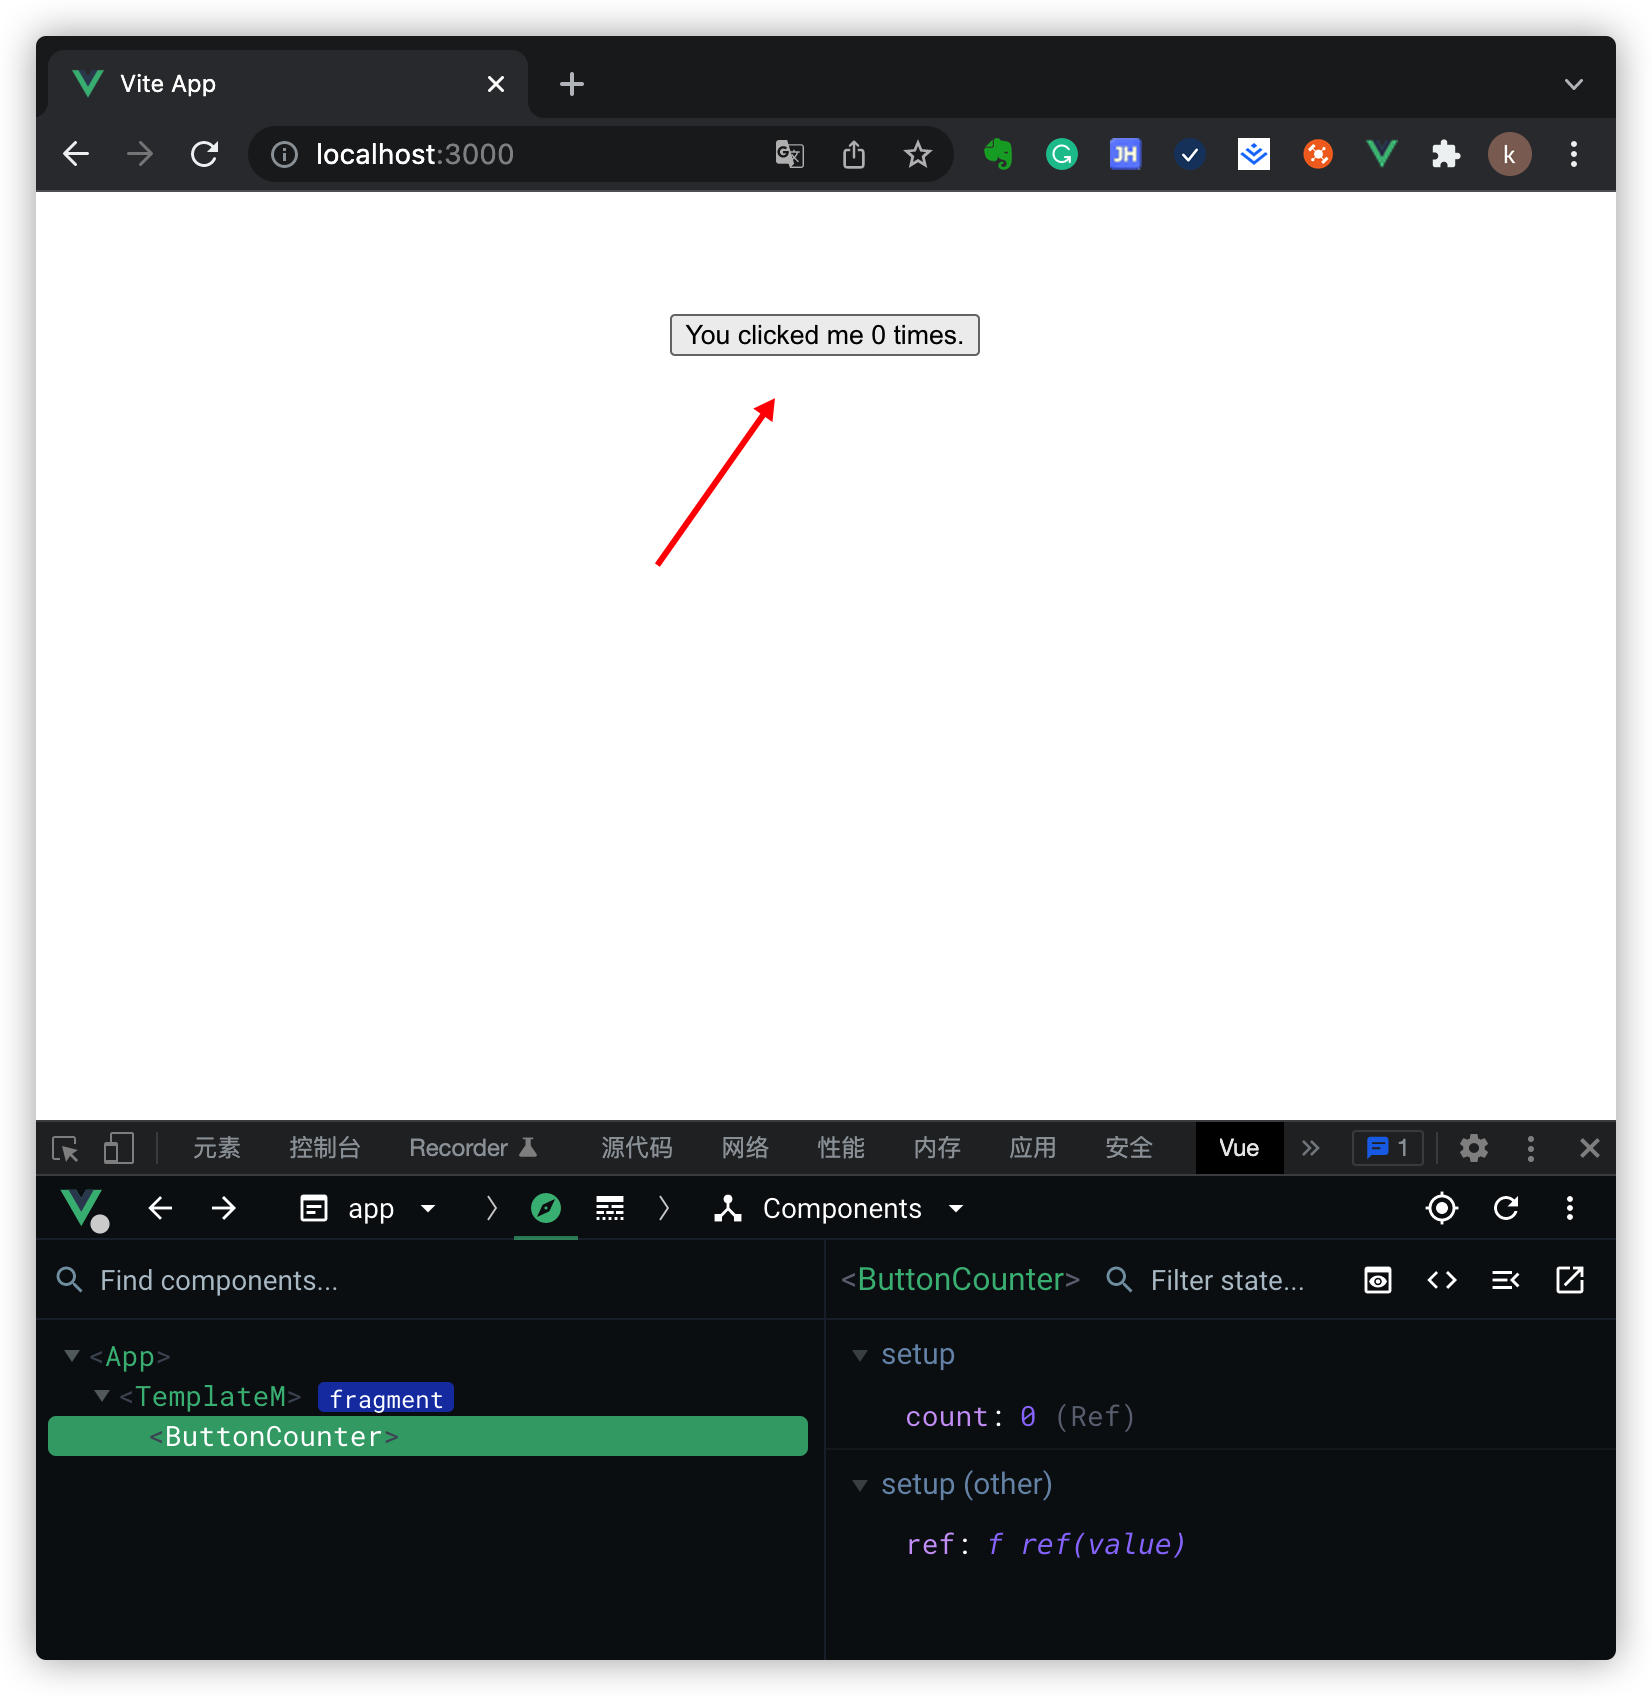Switch to the 元素 tab
Viewport: 1652px width, 1696px height.
point(217,1148)
